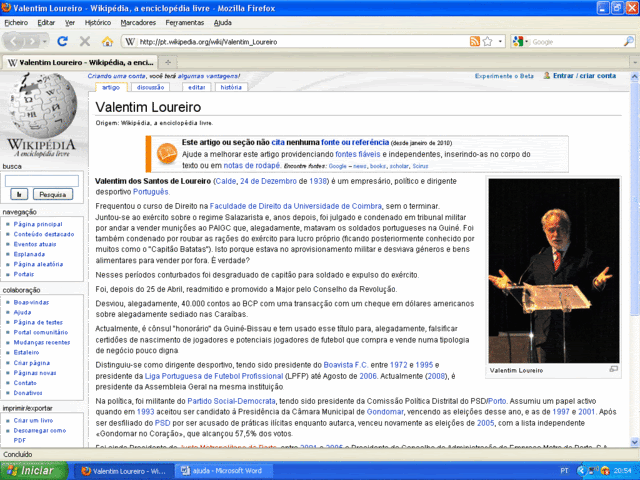The width and height of the screenshot is (640, 480).
Task: Click the search magnifier icon in Google box
Action: 629,41
